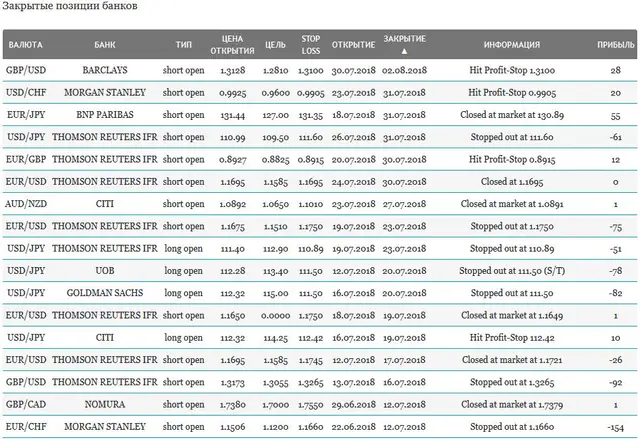Image resolution: width=640 pixels, height=439 pixels.
Task: Click target value 0.0000
Action: click(x=276, y=315)
